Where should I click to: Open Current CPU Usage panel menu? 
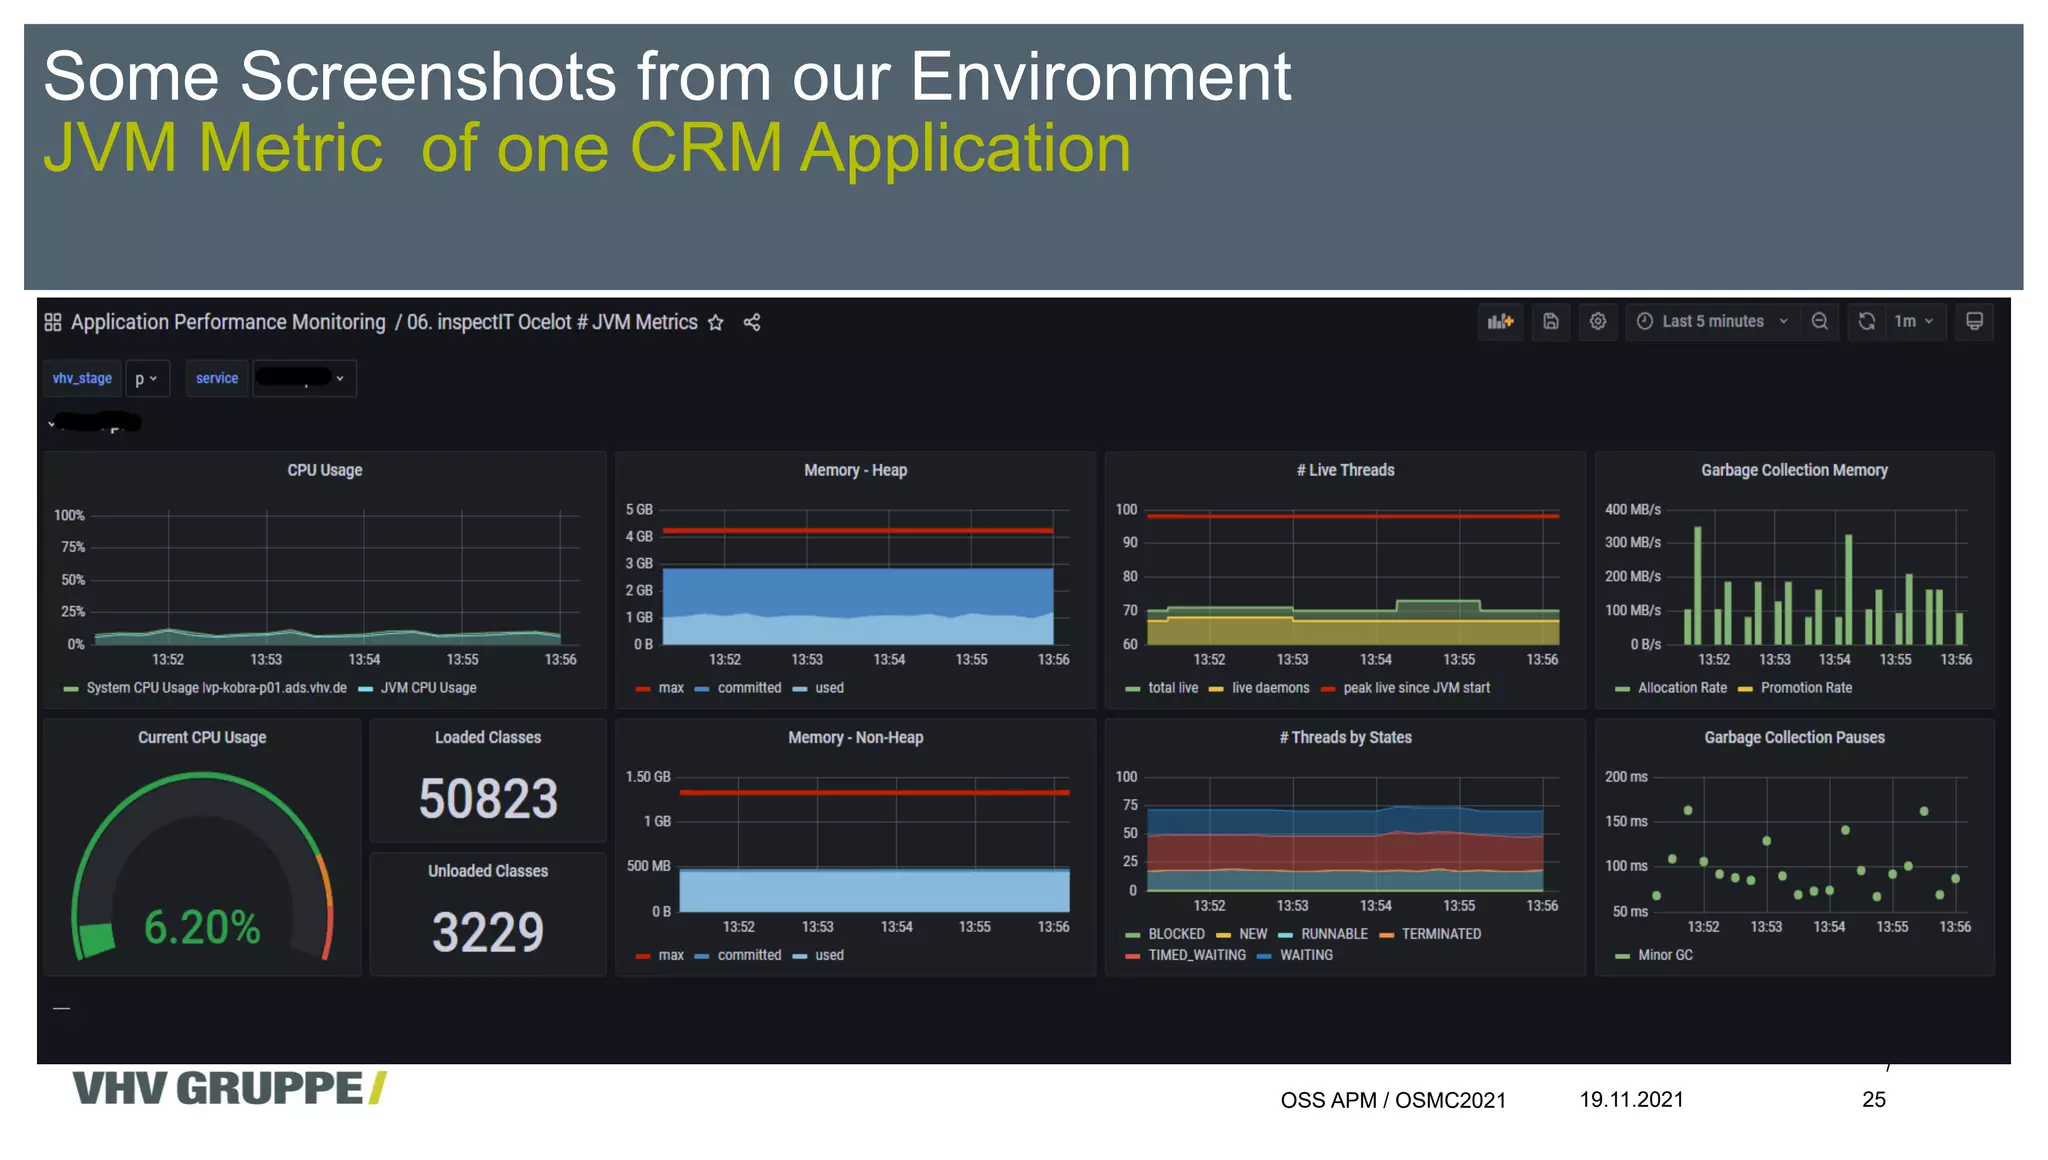point(202,737)
